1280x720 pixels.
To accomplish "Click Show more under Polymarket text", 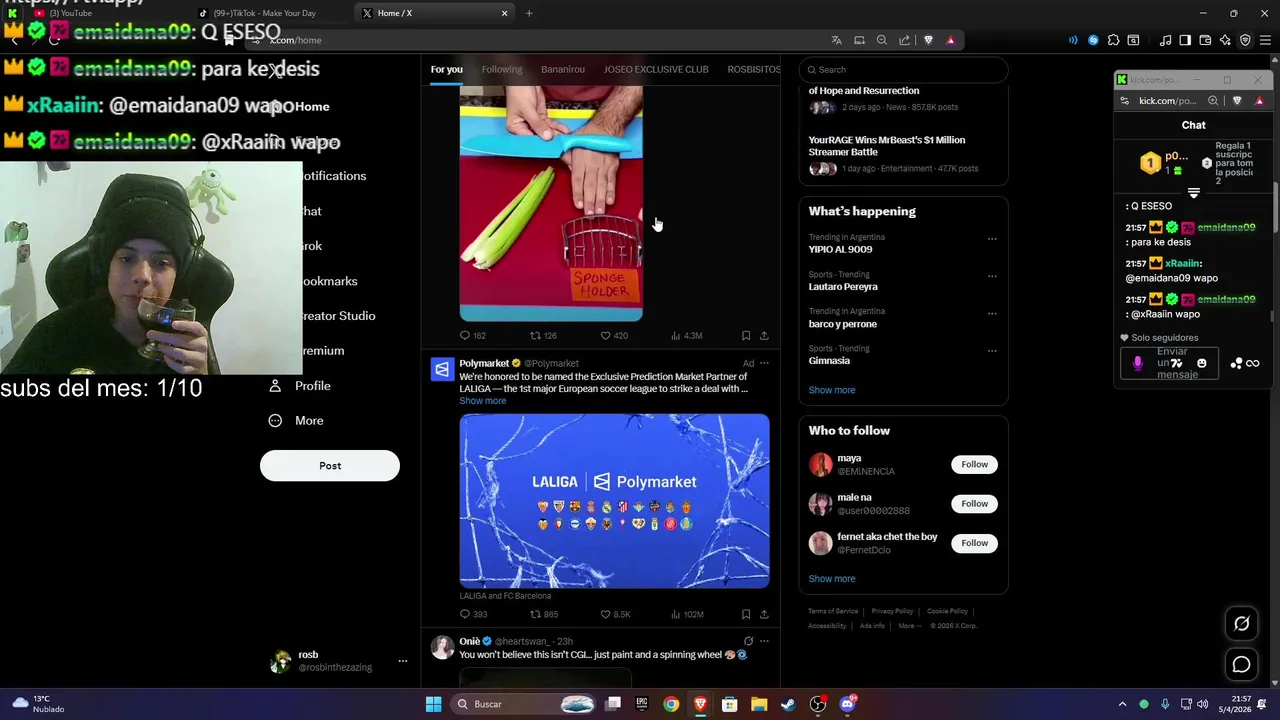I will click(x=483, y=401).
